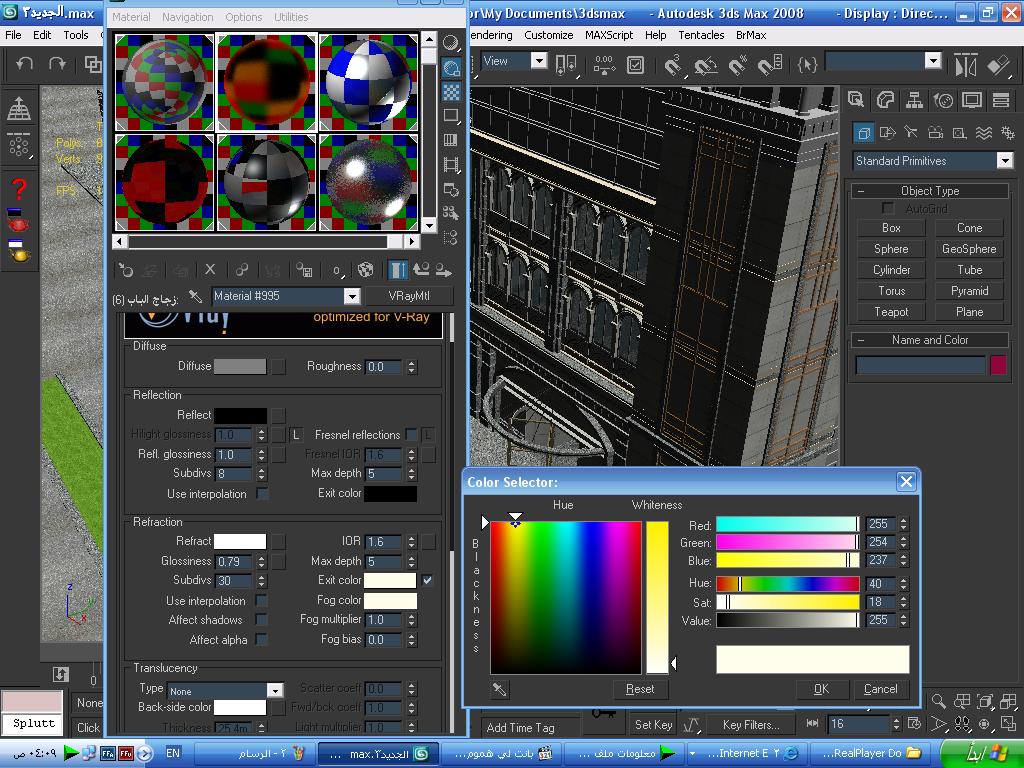Open the Standard Primitives dropdown
The height and width of the screenshot is (768, 1024).
[x=1005, y=161]
